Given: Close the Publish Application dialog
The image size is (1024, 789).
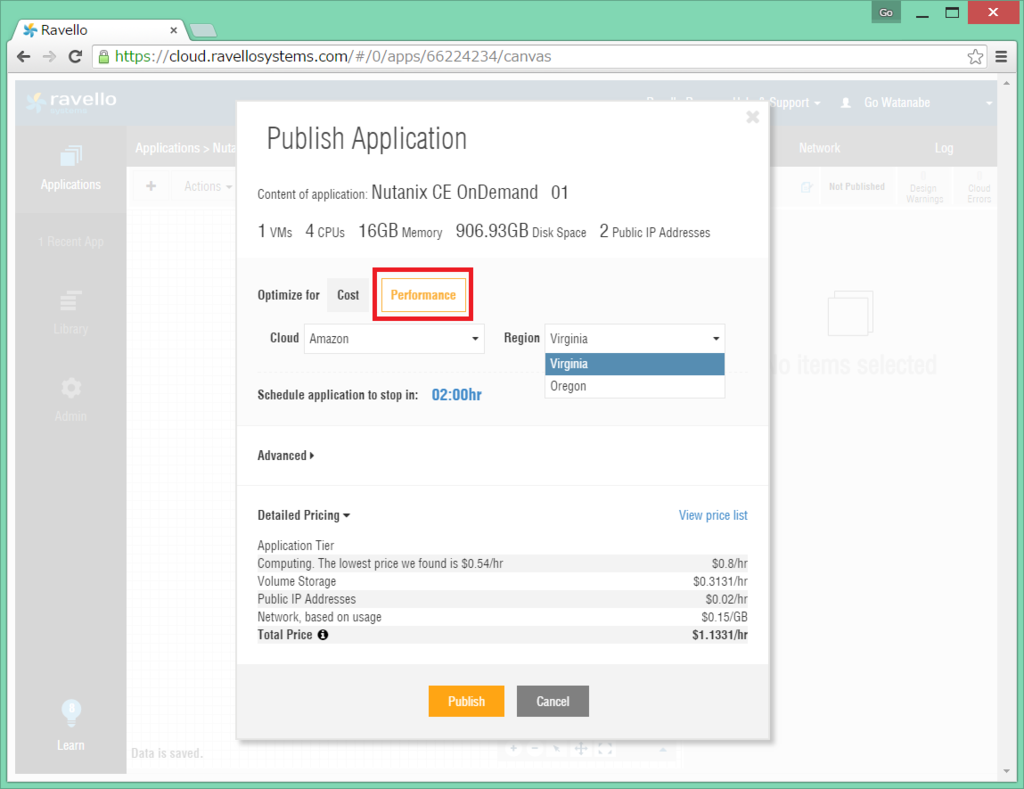Looking at the screenshot, I should (752, 117).
